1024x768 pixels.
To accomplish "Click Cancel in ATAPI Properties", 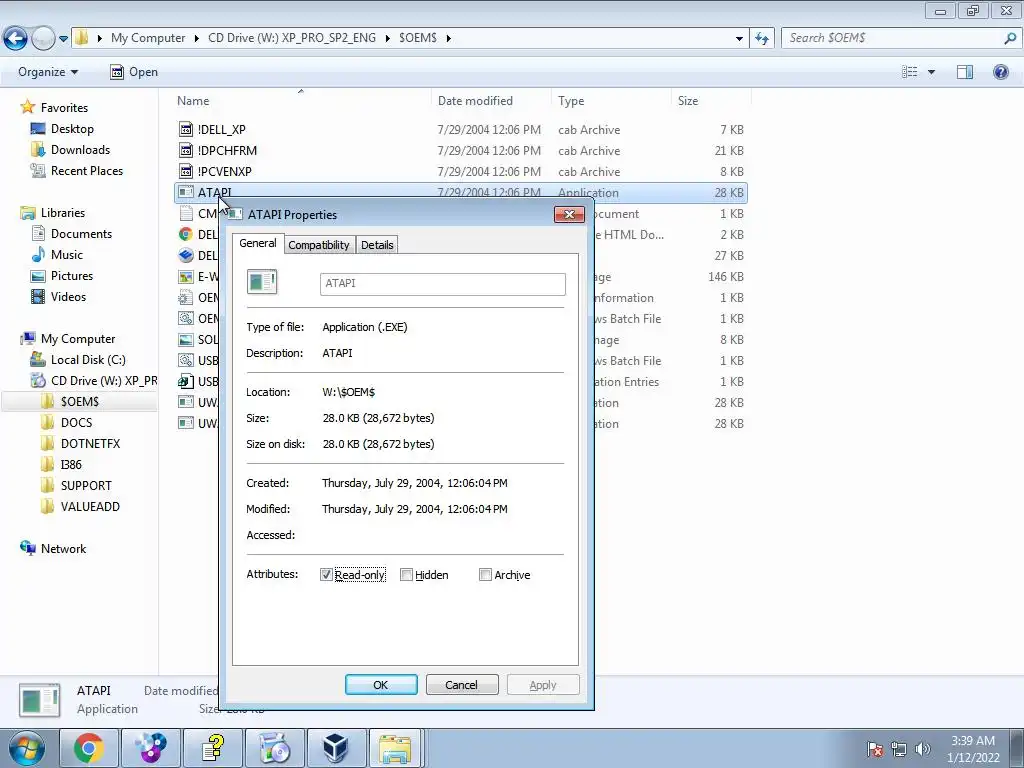I will click(x=462, y=685).
